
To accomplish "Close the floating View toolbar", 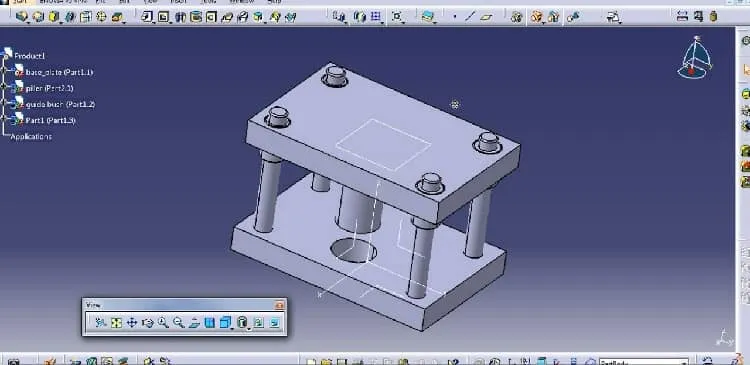I will [280, 305].
